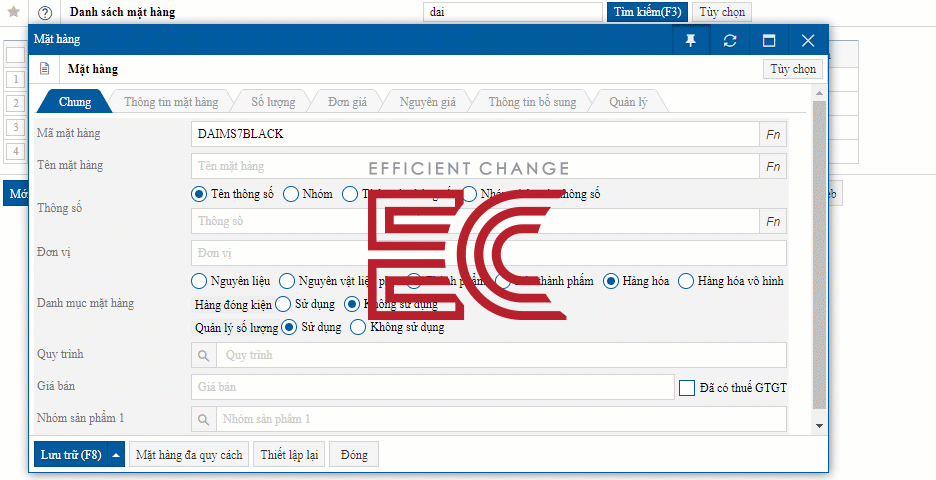The width and height of the screenshot is (936, 480).
Task: Click scrollbar down arrow in dialog
Action: (x=820, y=426)
